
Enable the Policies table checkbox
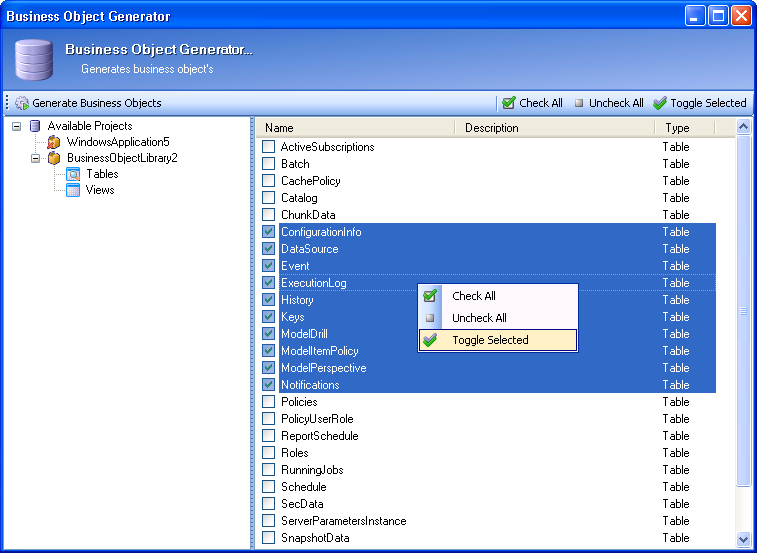click(268, 402)
